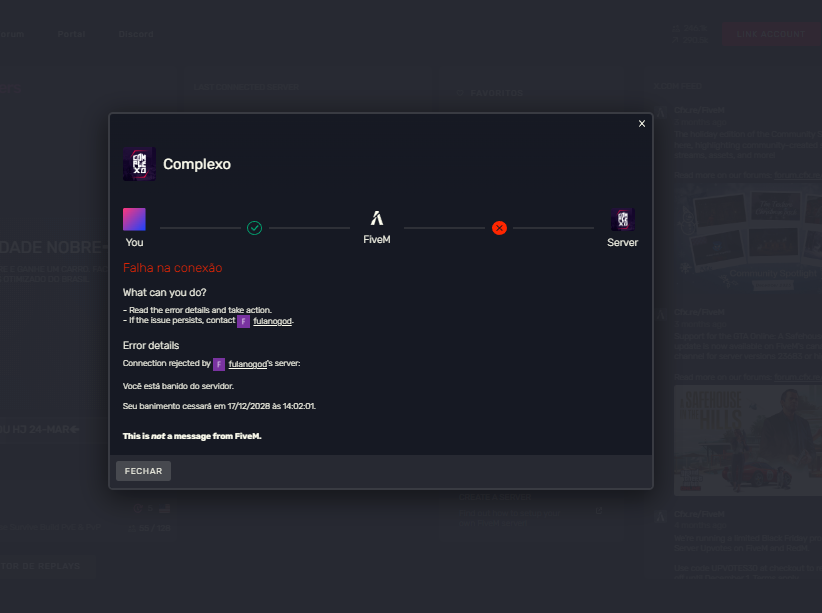
Task: Click the FECHAR button
Action: coord(143,471)
